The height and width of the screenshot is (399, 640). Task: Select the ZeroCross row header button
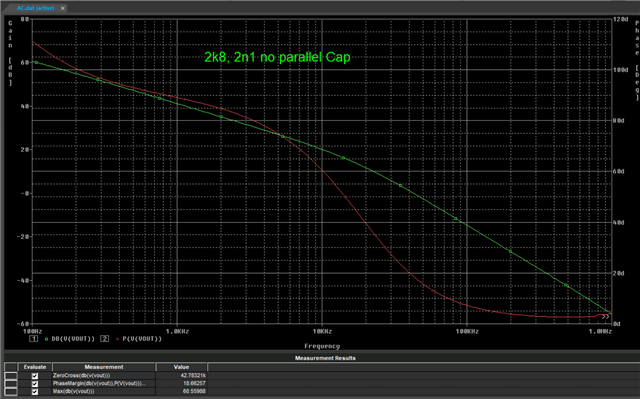[11, 376]
